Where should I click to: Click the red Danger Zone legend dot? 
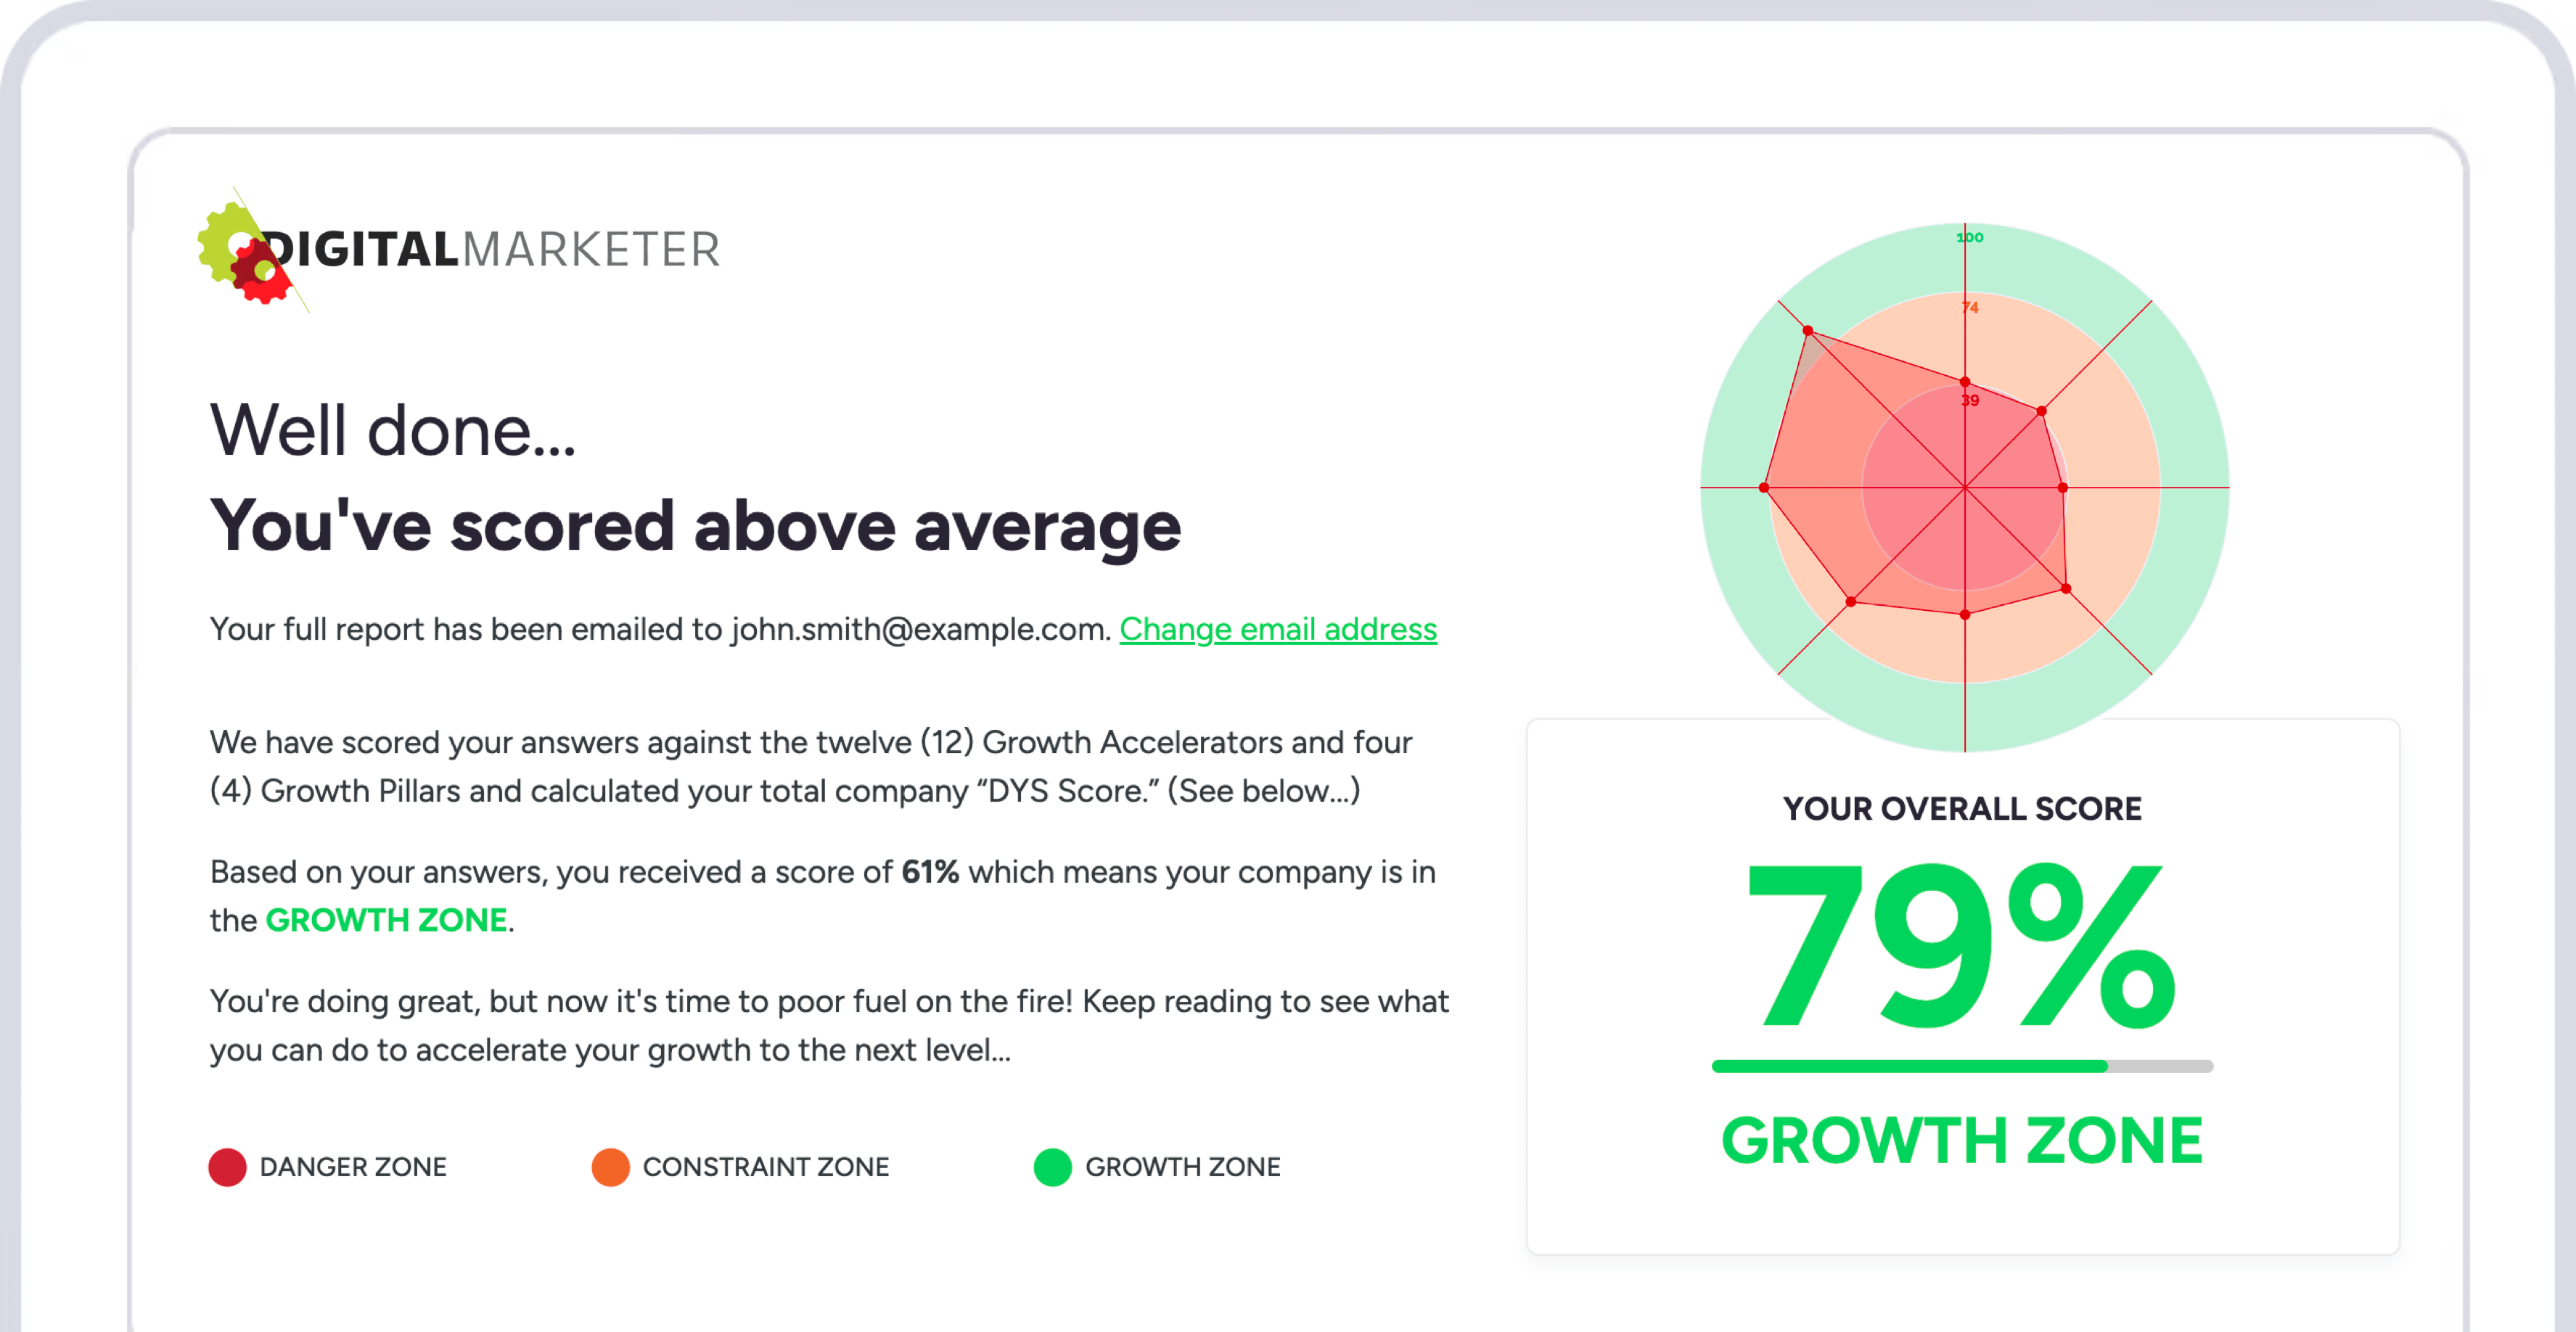click(227, 1167)
